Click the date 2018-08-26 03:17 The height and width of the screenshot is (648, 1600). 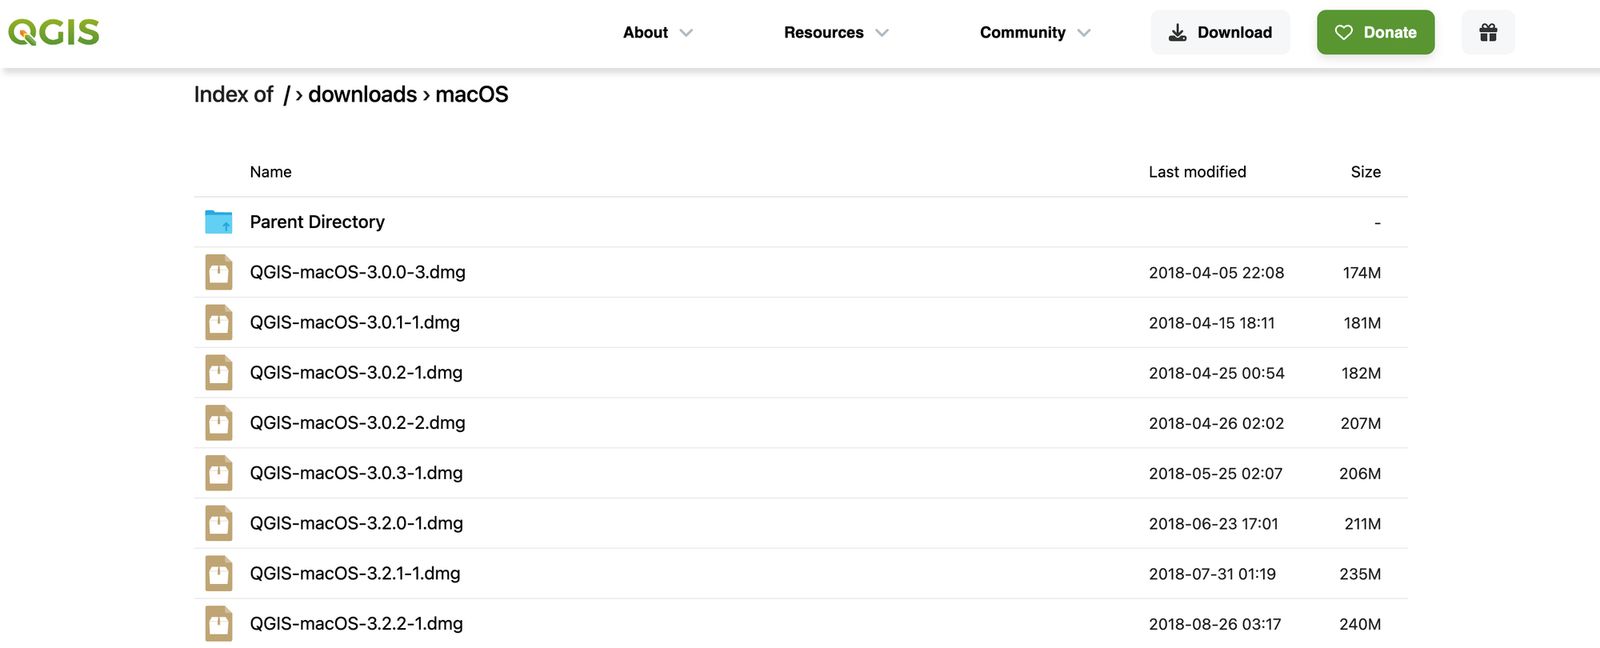1215,624
